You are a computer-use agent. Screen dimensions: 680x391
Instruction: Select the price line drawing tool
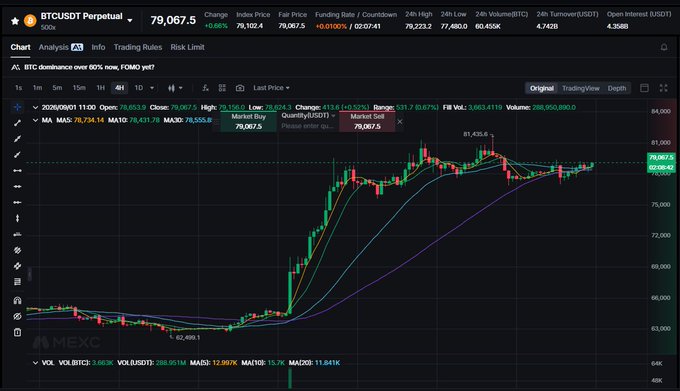tap(17, 234)
